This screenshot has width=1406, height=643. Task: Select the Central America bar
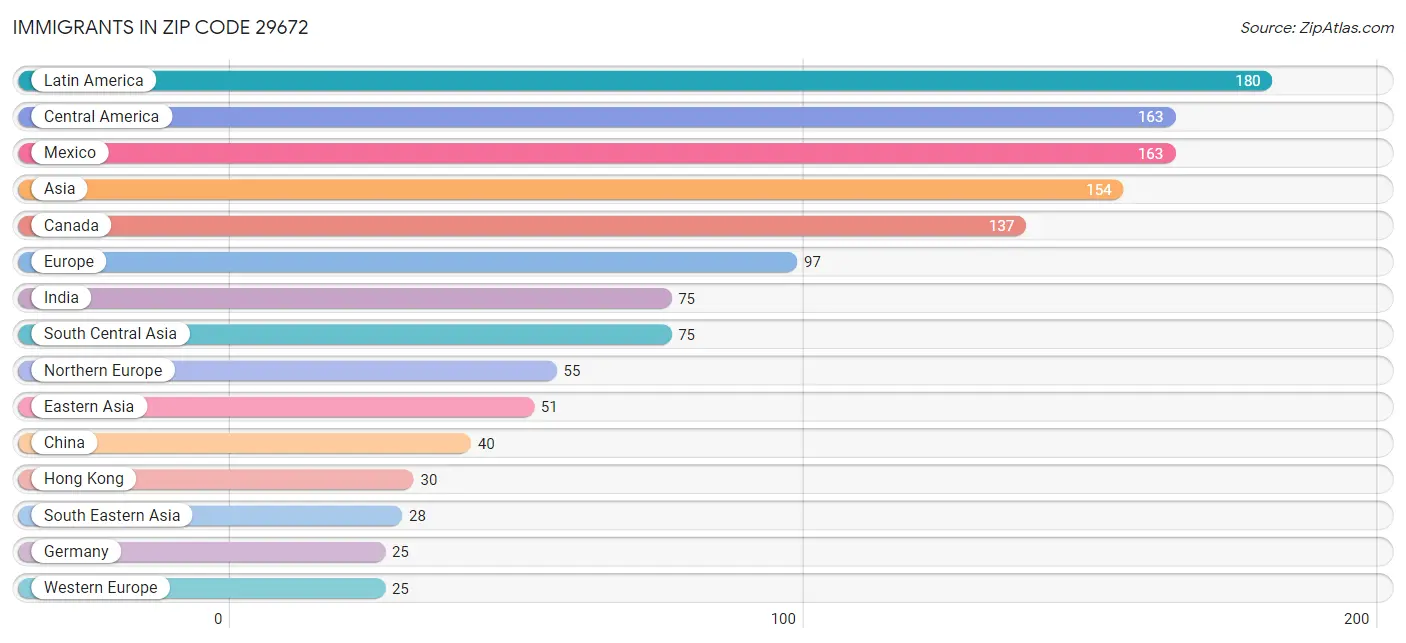point(597,117)
